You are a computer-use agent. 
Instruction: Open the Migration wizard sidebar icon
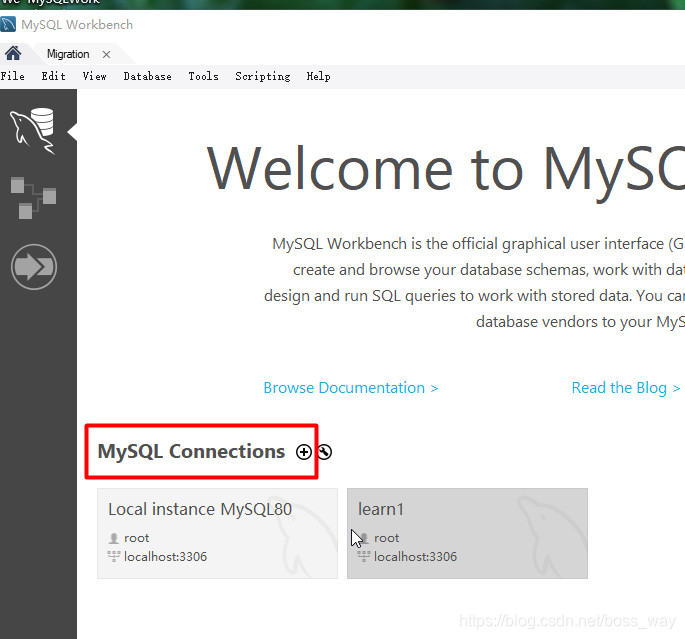click(x=34, y=266)
